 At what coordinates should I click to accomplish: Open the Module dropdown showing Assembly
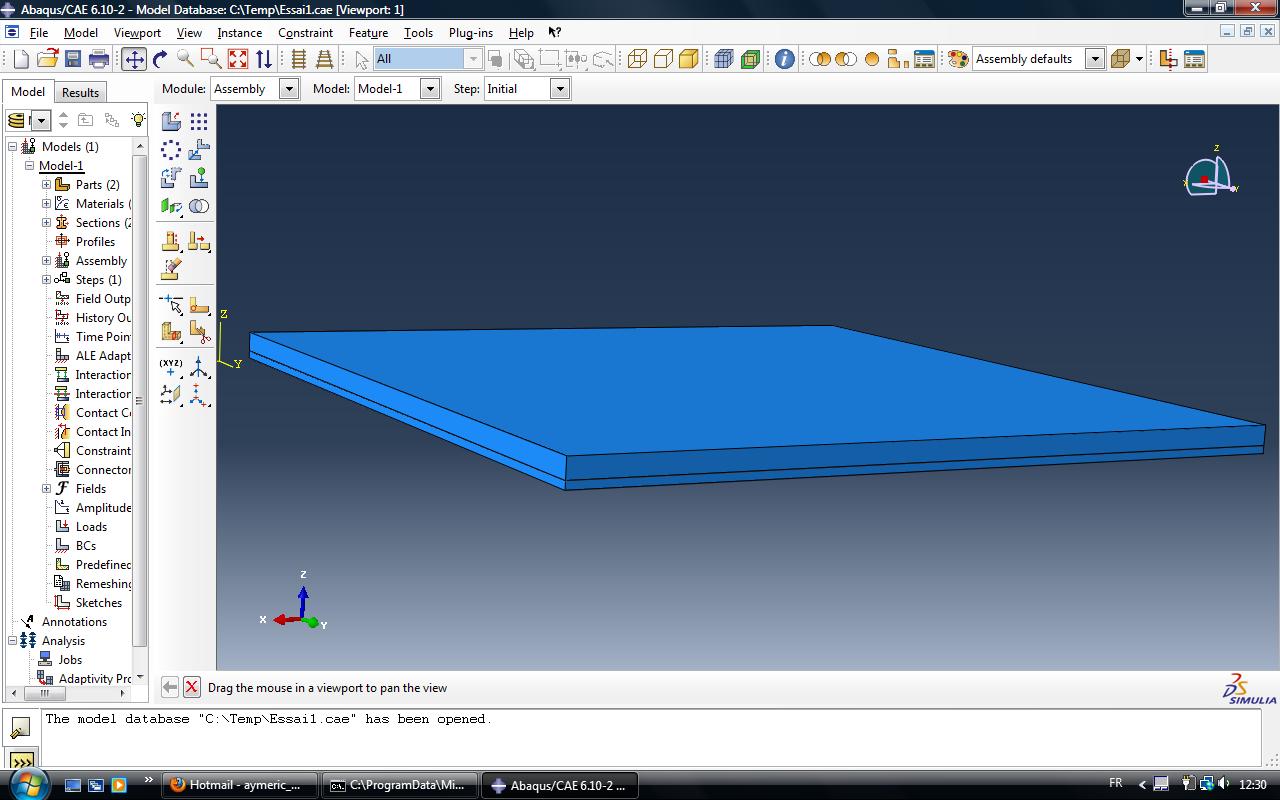(255, 89)
